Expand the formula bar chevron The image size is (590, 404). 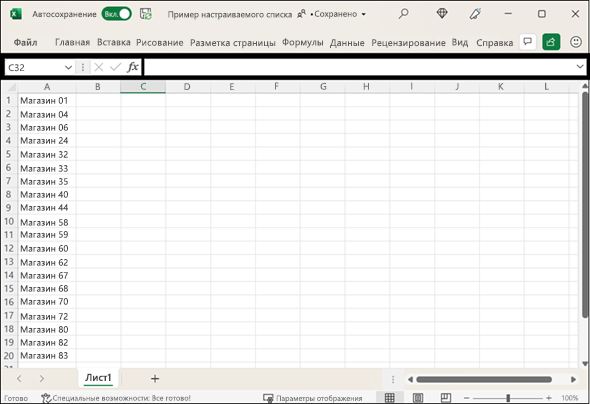(x=579, y=67)
